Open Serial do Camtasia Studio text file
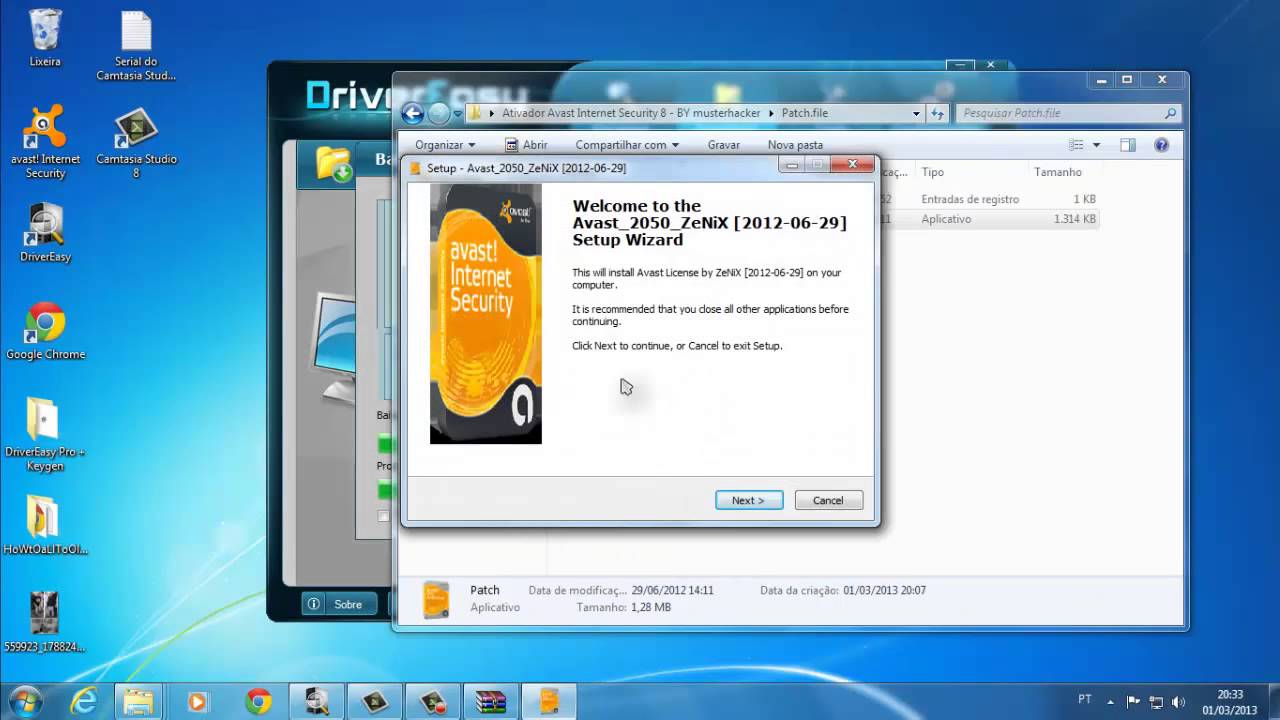1280x720 pixels. [x=136, y=46]
